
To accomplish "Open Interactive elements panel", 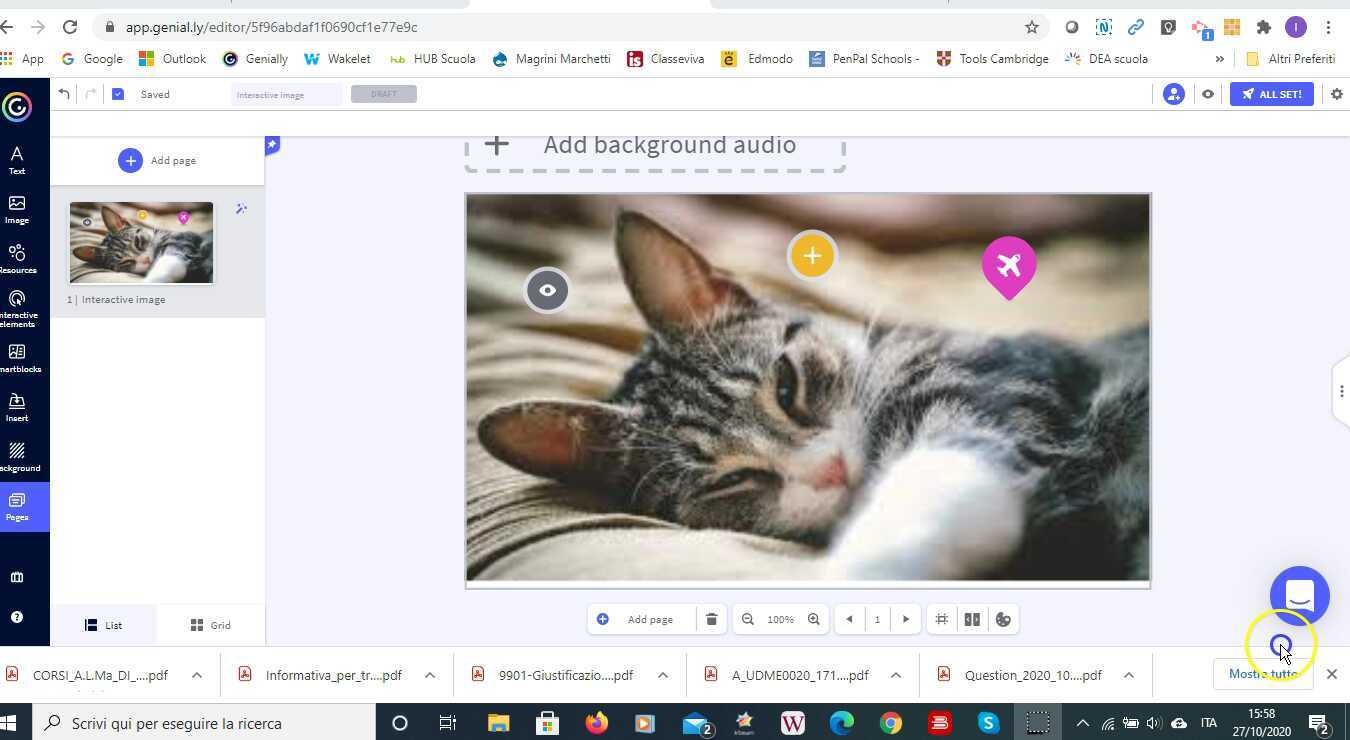I will click(17, 307).
